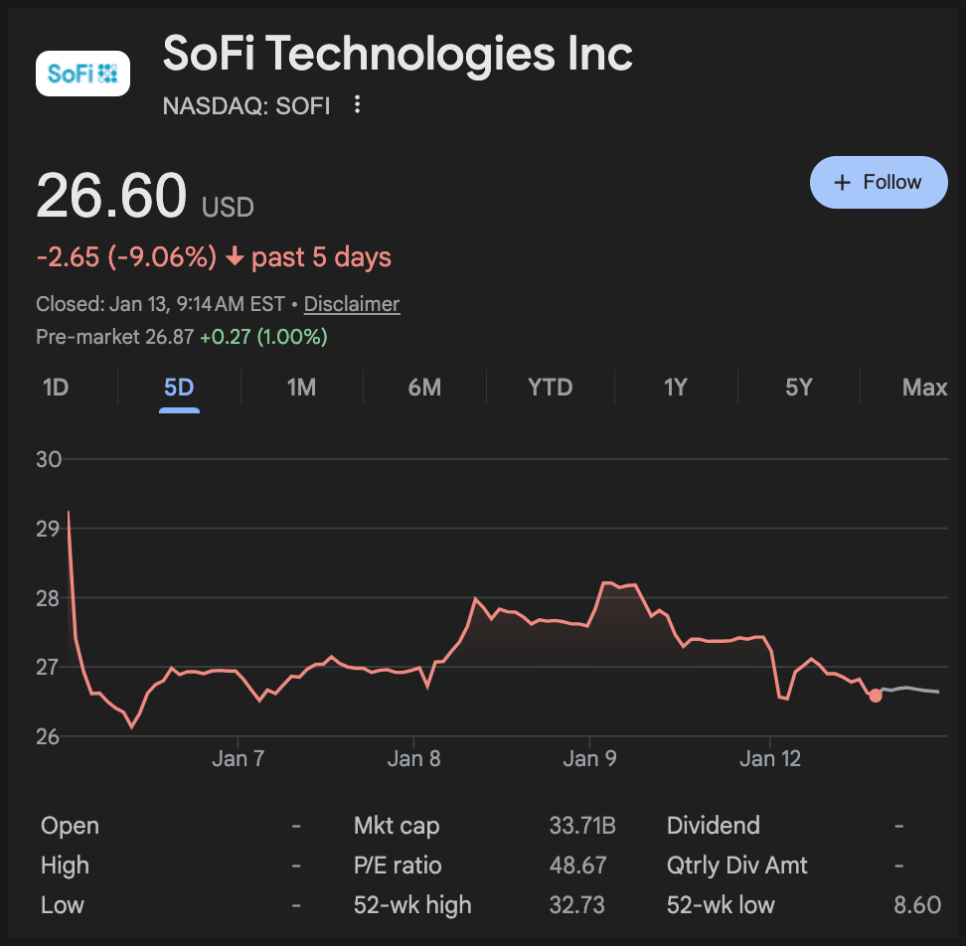This screenshot has height=946, width=966.
Task: Click the P/E ratio label
Action: (x=397, y=866)
